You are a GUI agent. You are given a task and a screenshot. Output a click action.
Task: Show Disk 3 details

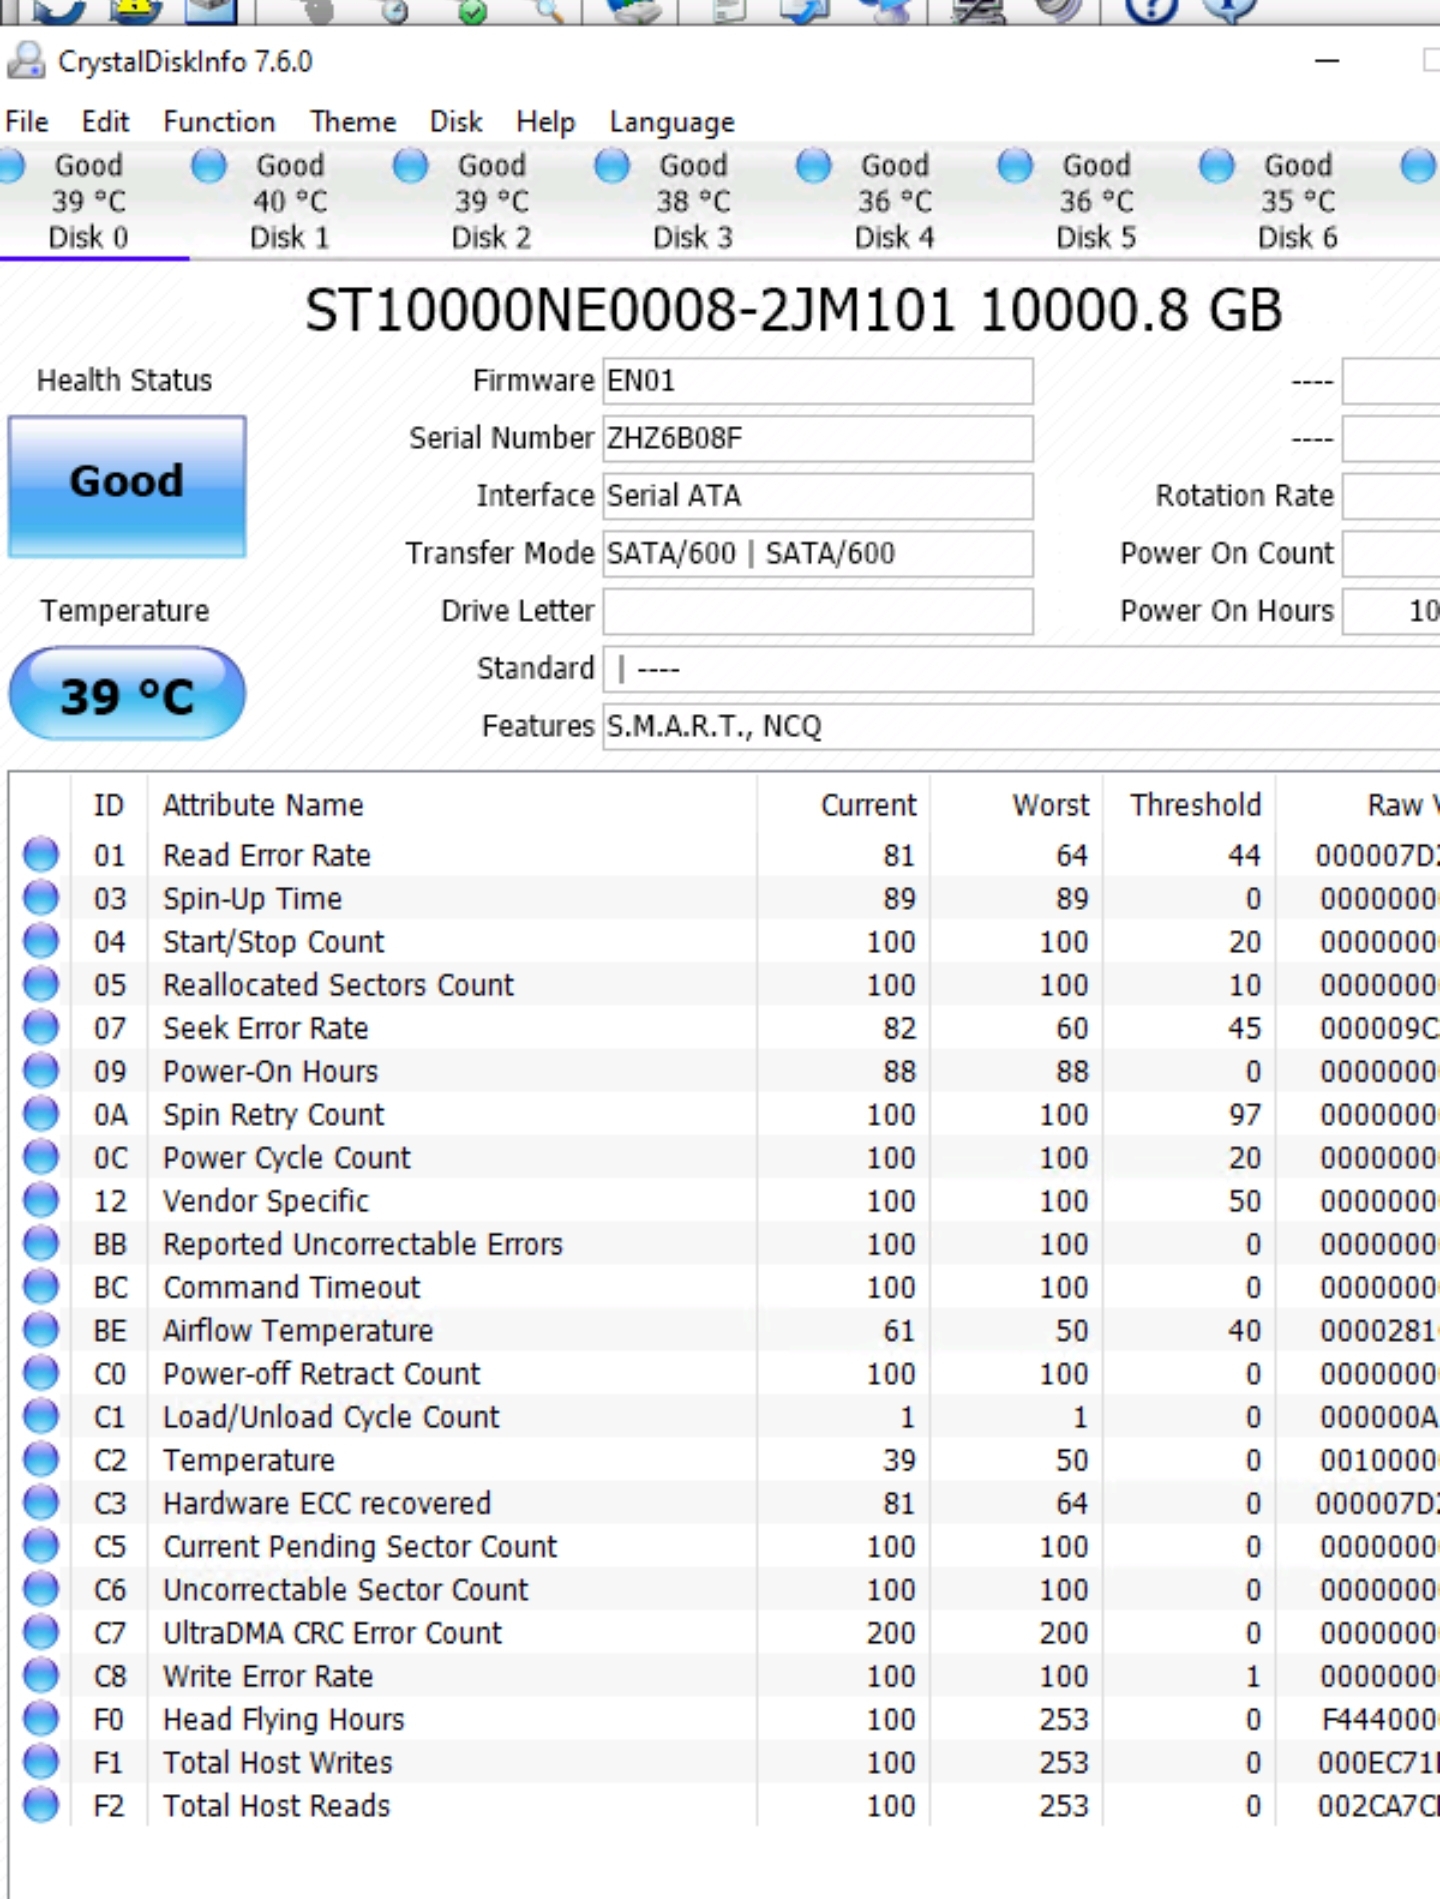693,201
